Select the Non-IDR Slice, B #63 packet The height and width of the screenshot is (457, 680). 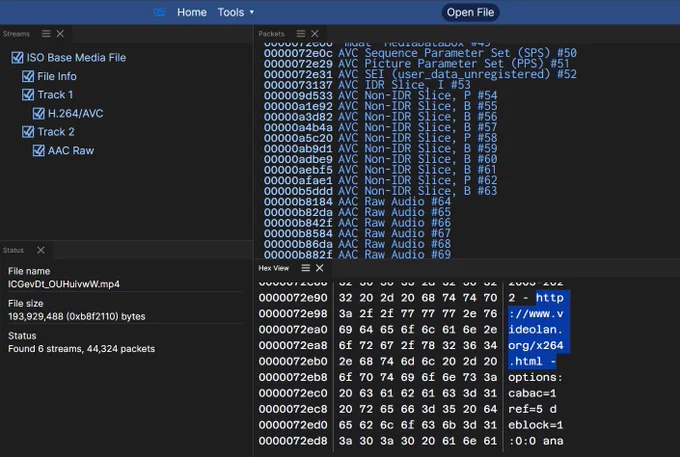tap(380, 191)
